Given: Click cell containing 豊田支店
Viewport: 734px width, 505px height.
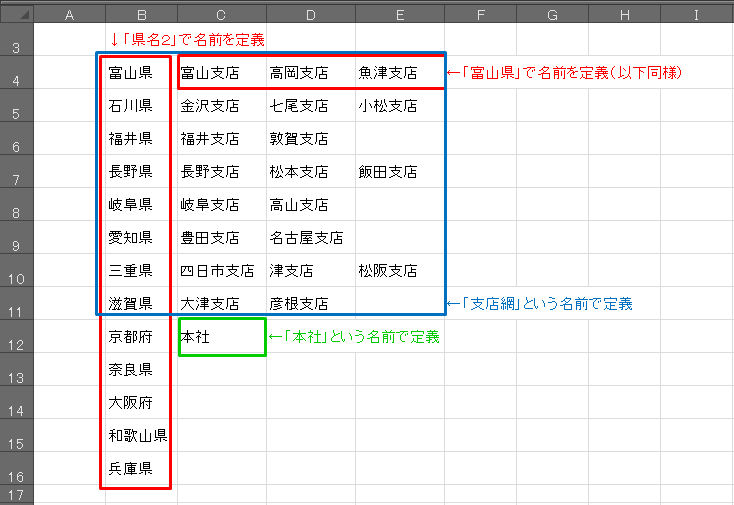Looking at the screenshot, I should click(x=222, y=237).
